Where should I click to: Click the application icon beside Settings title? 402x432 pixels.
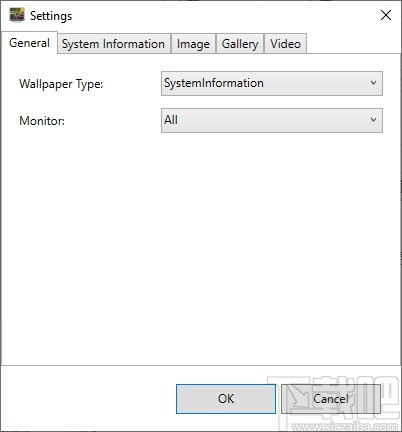[17, 15]
